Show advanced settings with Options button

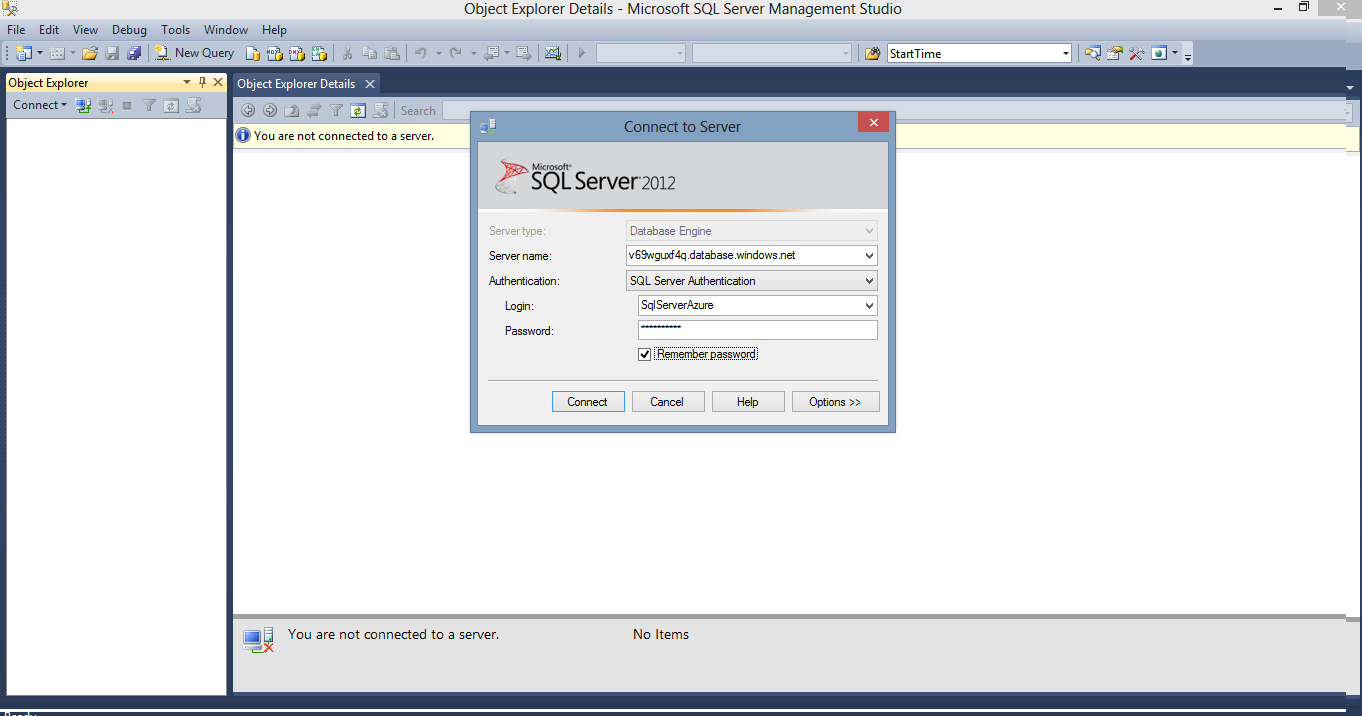pos(835,401)
